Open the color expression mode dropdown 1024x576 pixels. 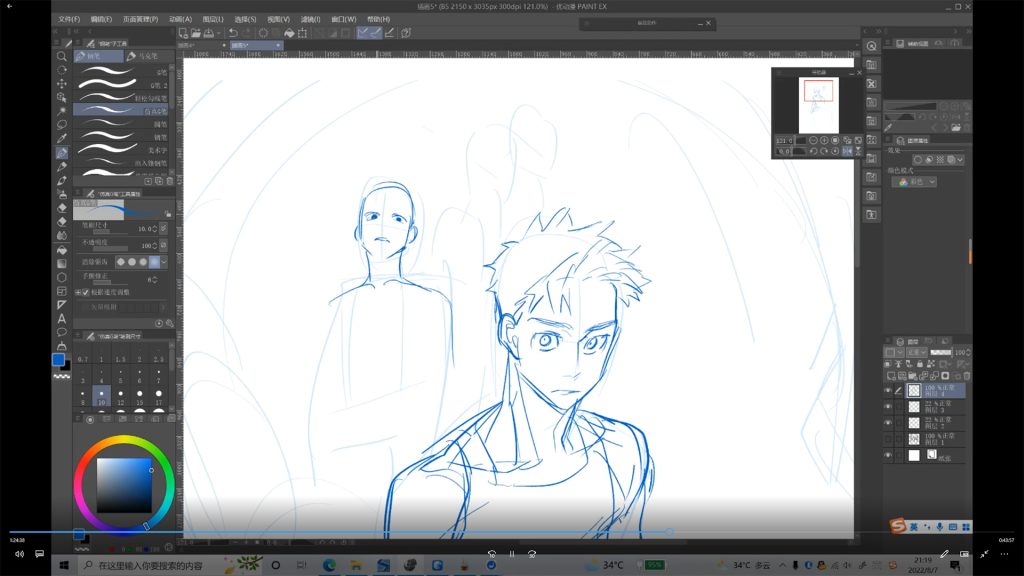pyautogui.click(x=919, y=182)
